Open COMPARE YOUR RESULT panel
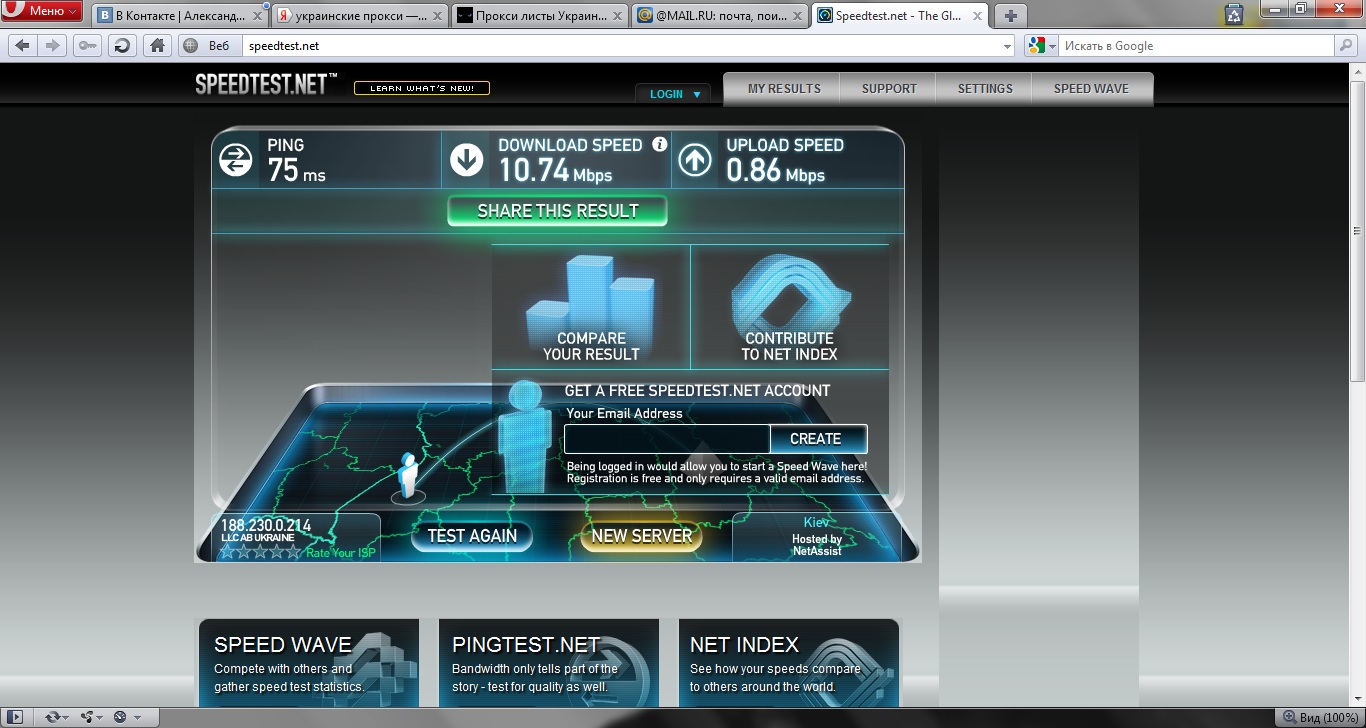Viewport: 1366px width, 728px height. click(x=591, y=307)
